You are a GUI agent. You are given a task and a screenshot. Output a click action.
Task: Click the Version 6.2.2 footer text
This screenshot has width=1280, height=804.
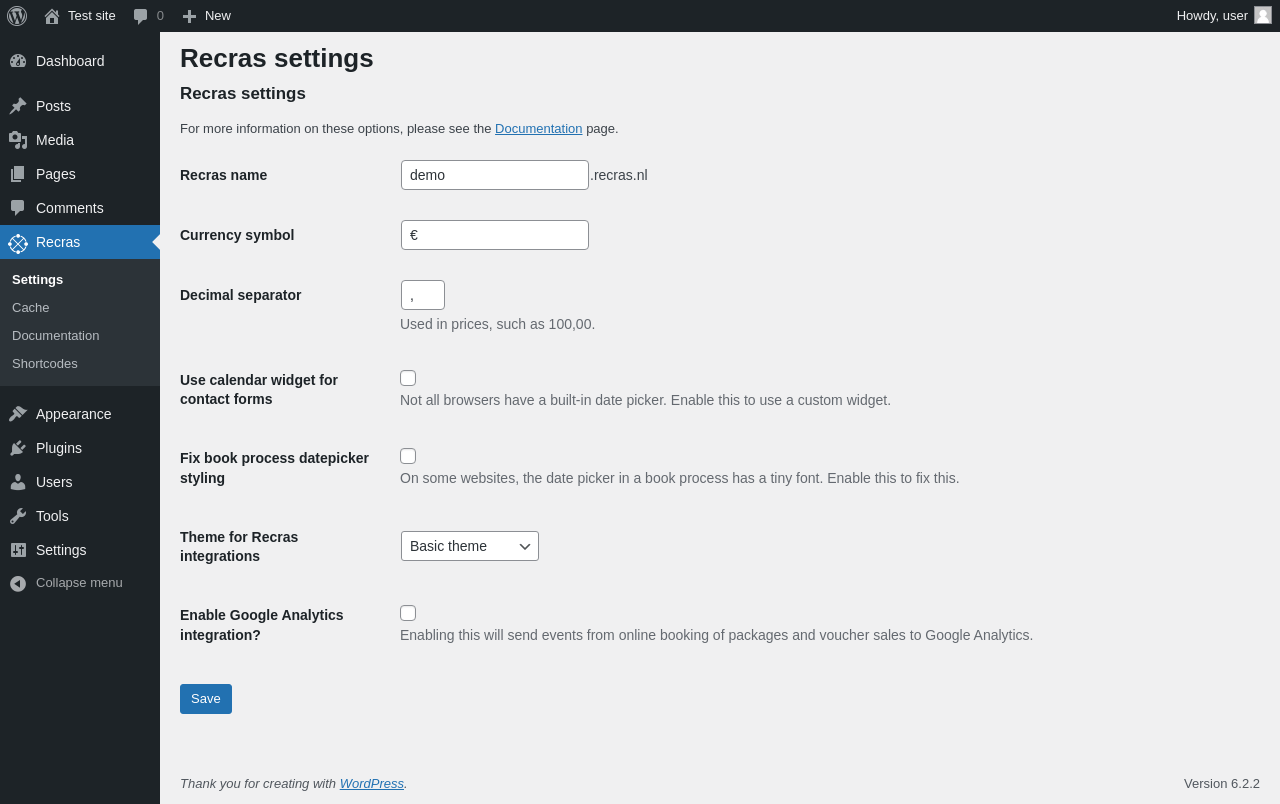pos(1222,783)
